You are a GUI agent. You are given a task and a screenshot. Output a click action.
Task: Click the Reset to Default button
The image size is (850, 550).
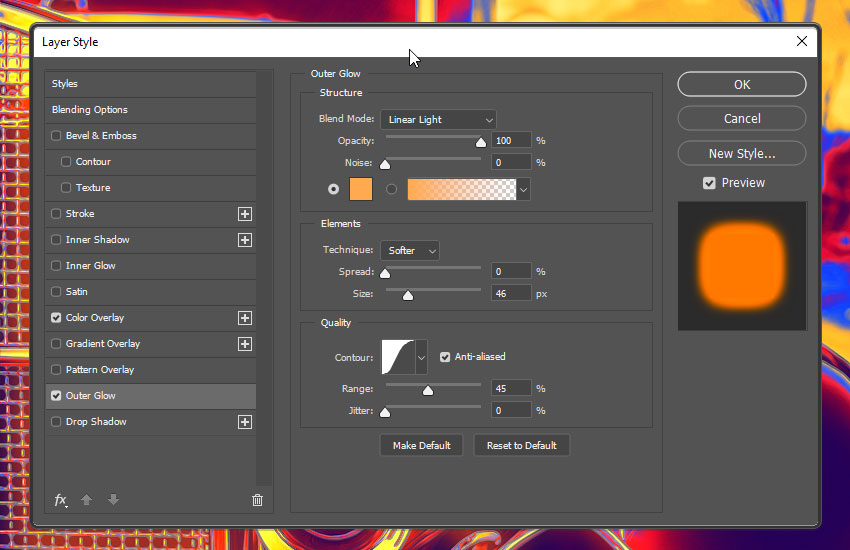pyautogui.click(x=521, y=445)
